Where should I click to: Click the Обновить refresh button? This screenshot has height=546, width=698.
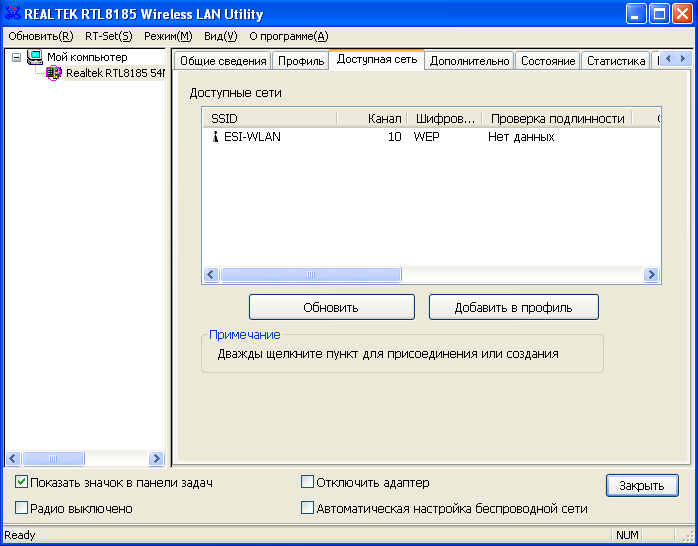[332, 307]
